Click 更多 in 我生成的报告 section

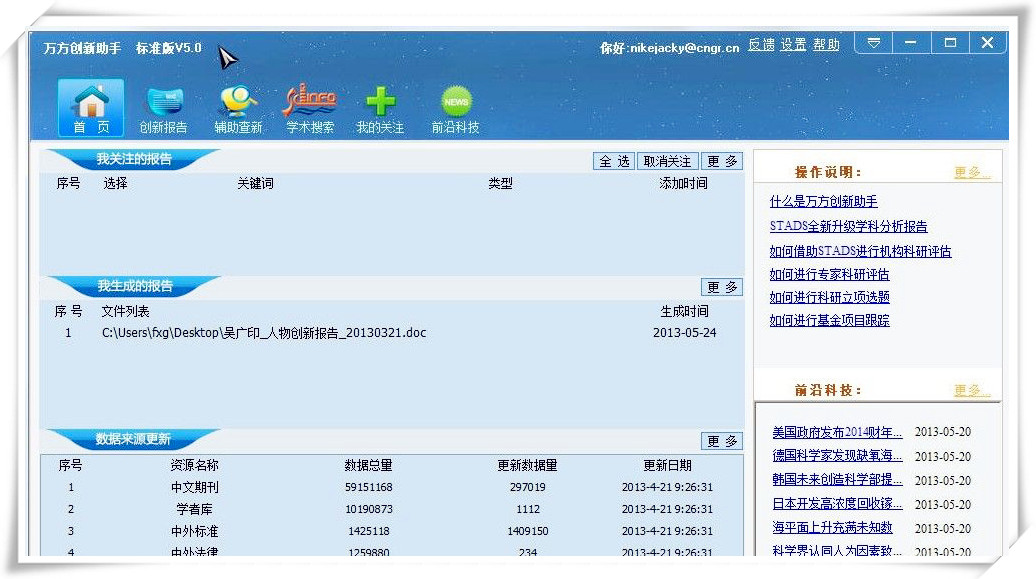point(722,287)
